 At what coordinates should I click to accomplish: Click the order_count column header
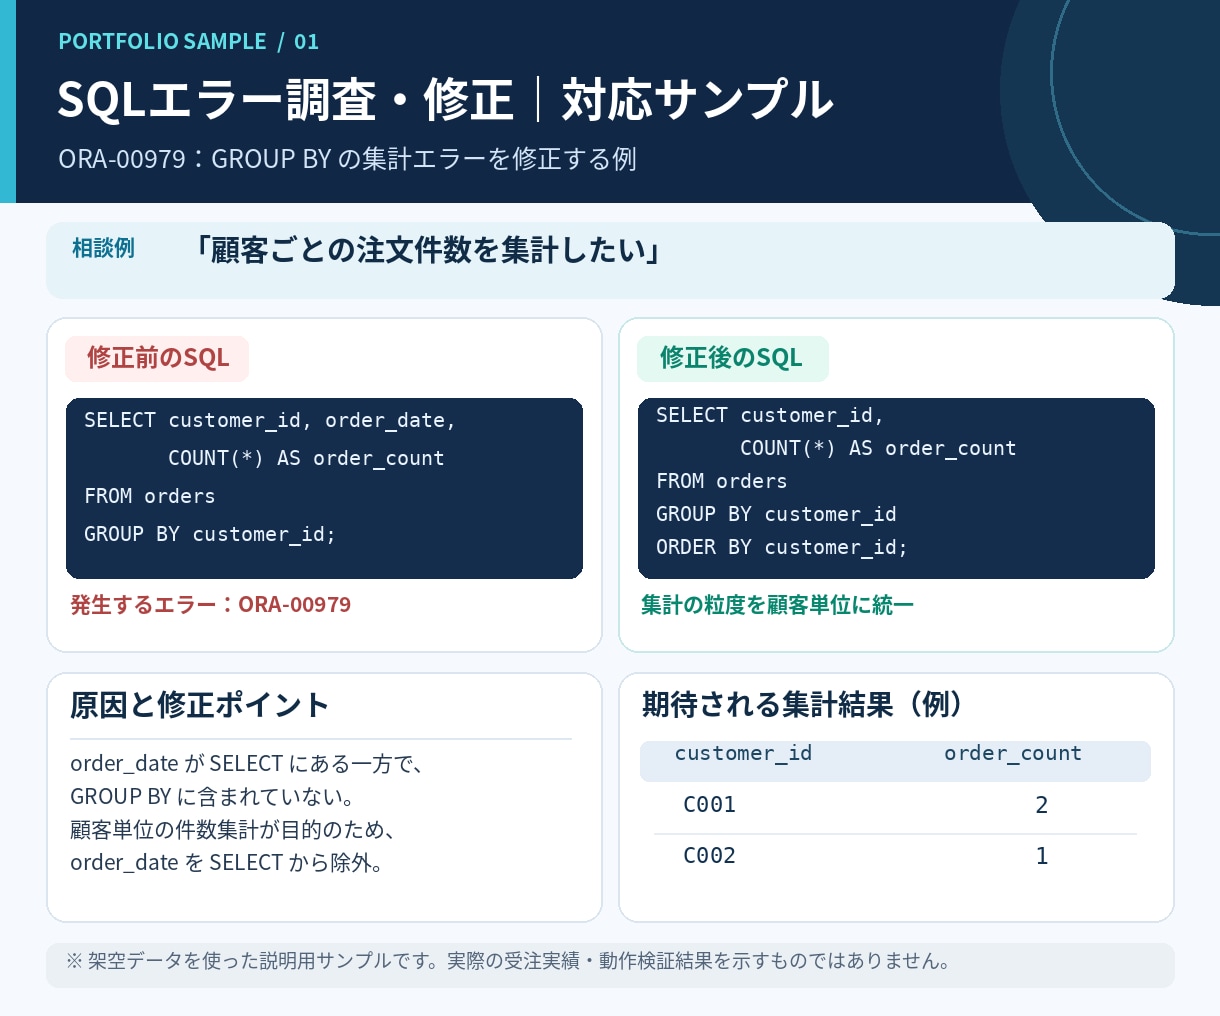pyautogui.click(x=1013, y=754)
